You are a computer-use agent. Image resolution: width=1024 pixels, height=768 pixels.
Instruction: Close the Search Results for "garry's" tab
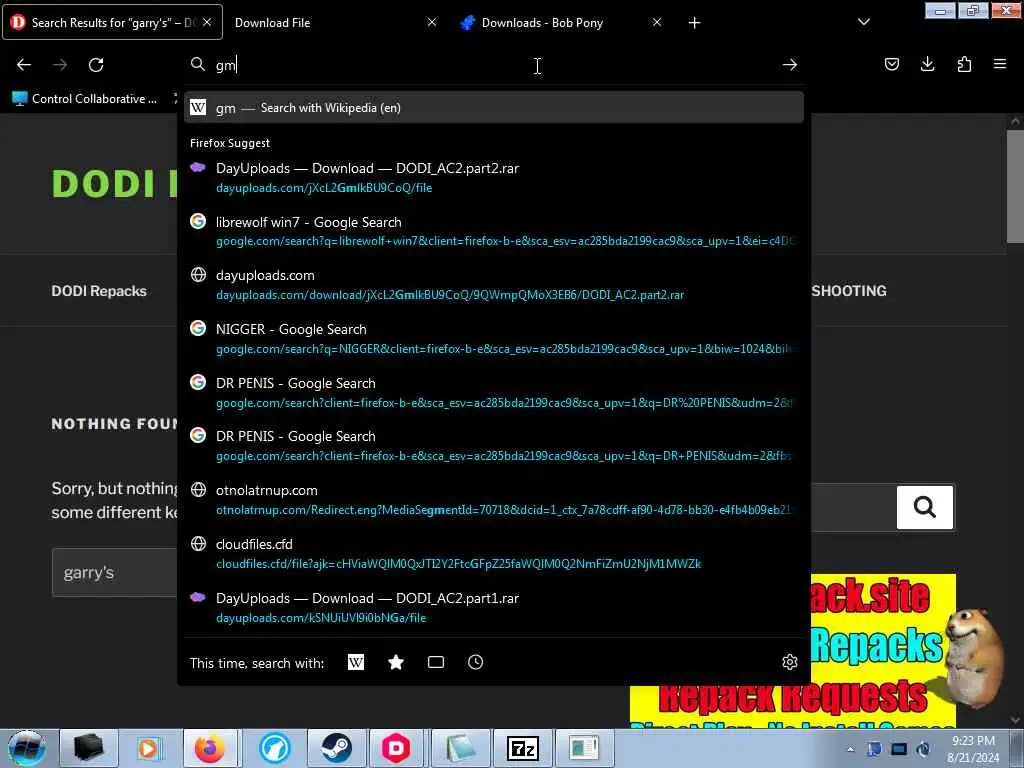tap(207, 22)
